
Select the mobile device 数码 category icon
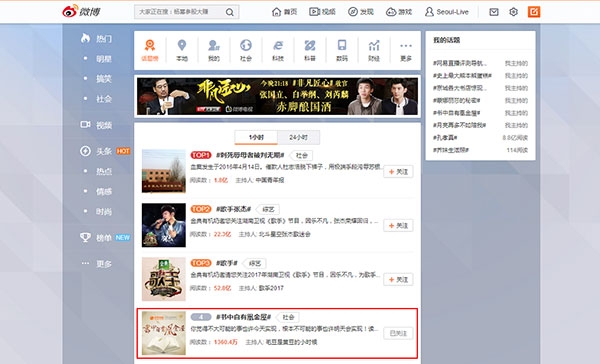pyautogui.click(x=342, y=46)
